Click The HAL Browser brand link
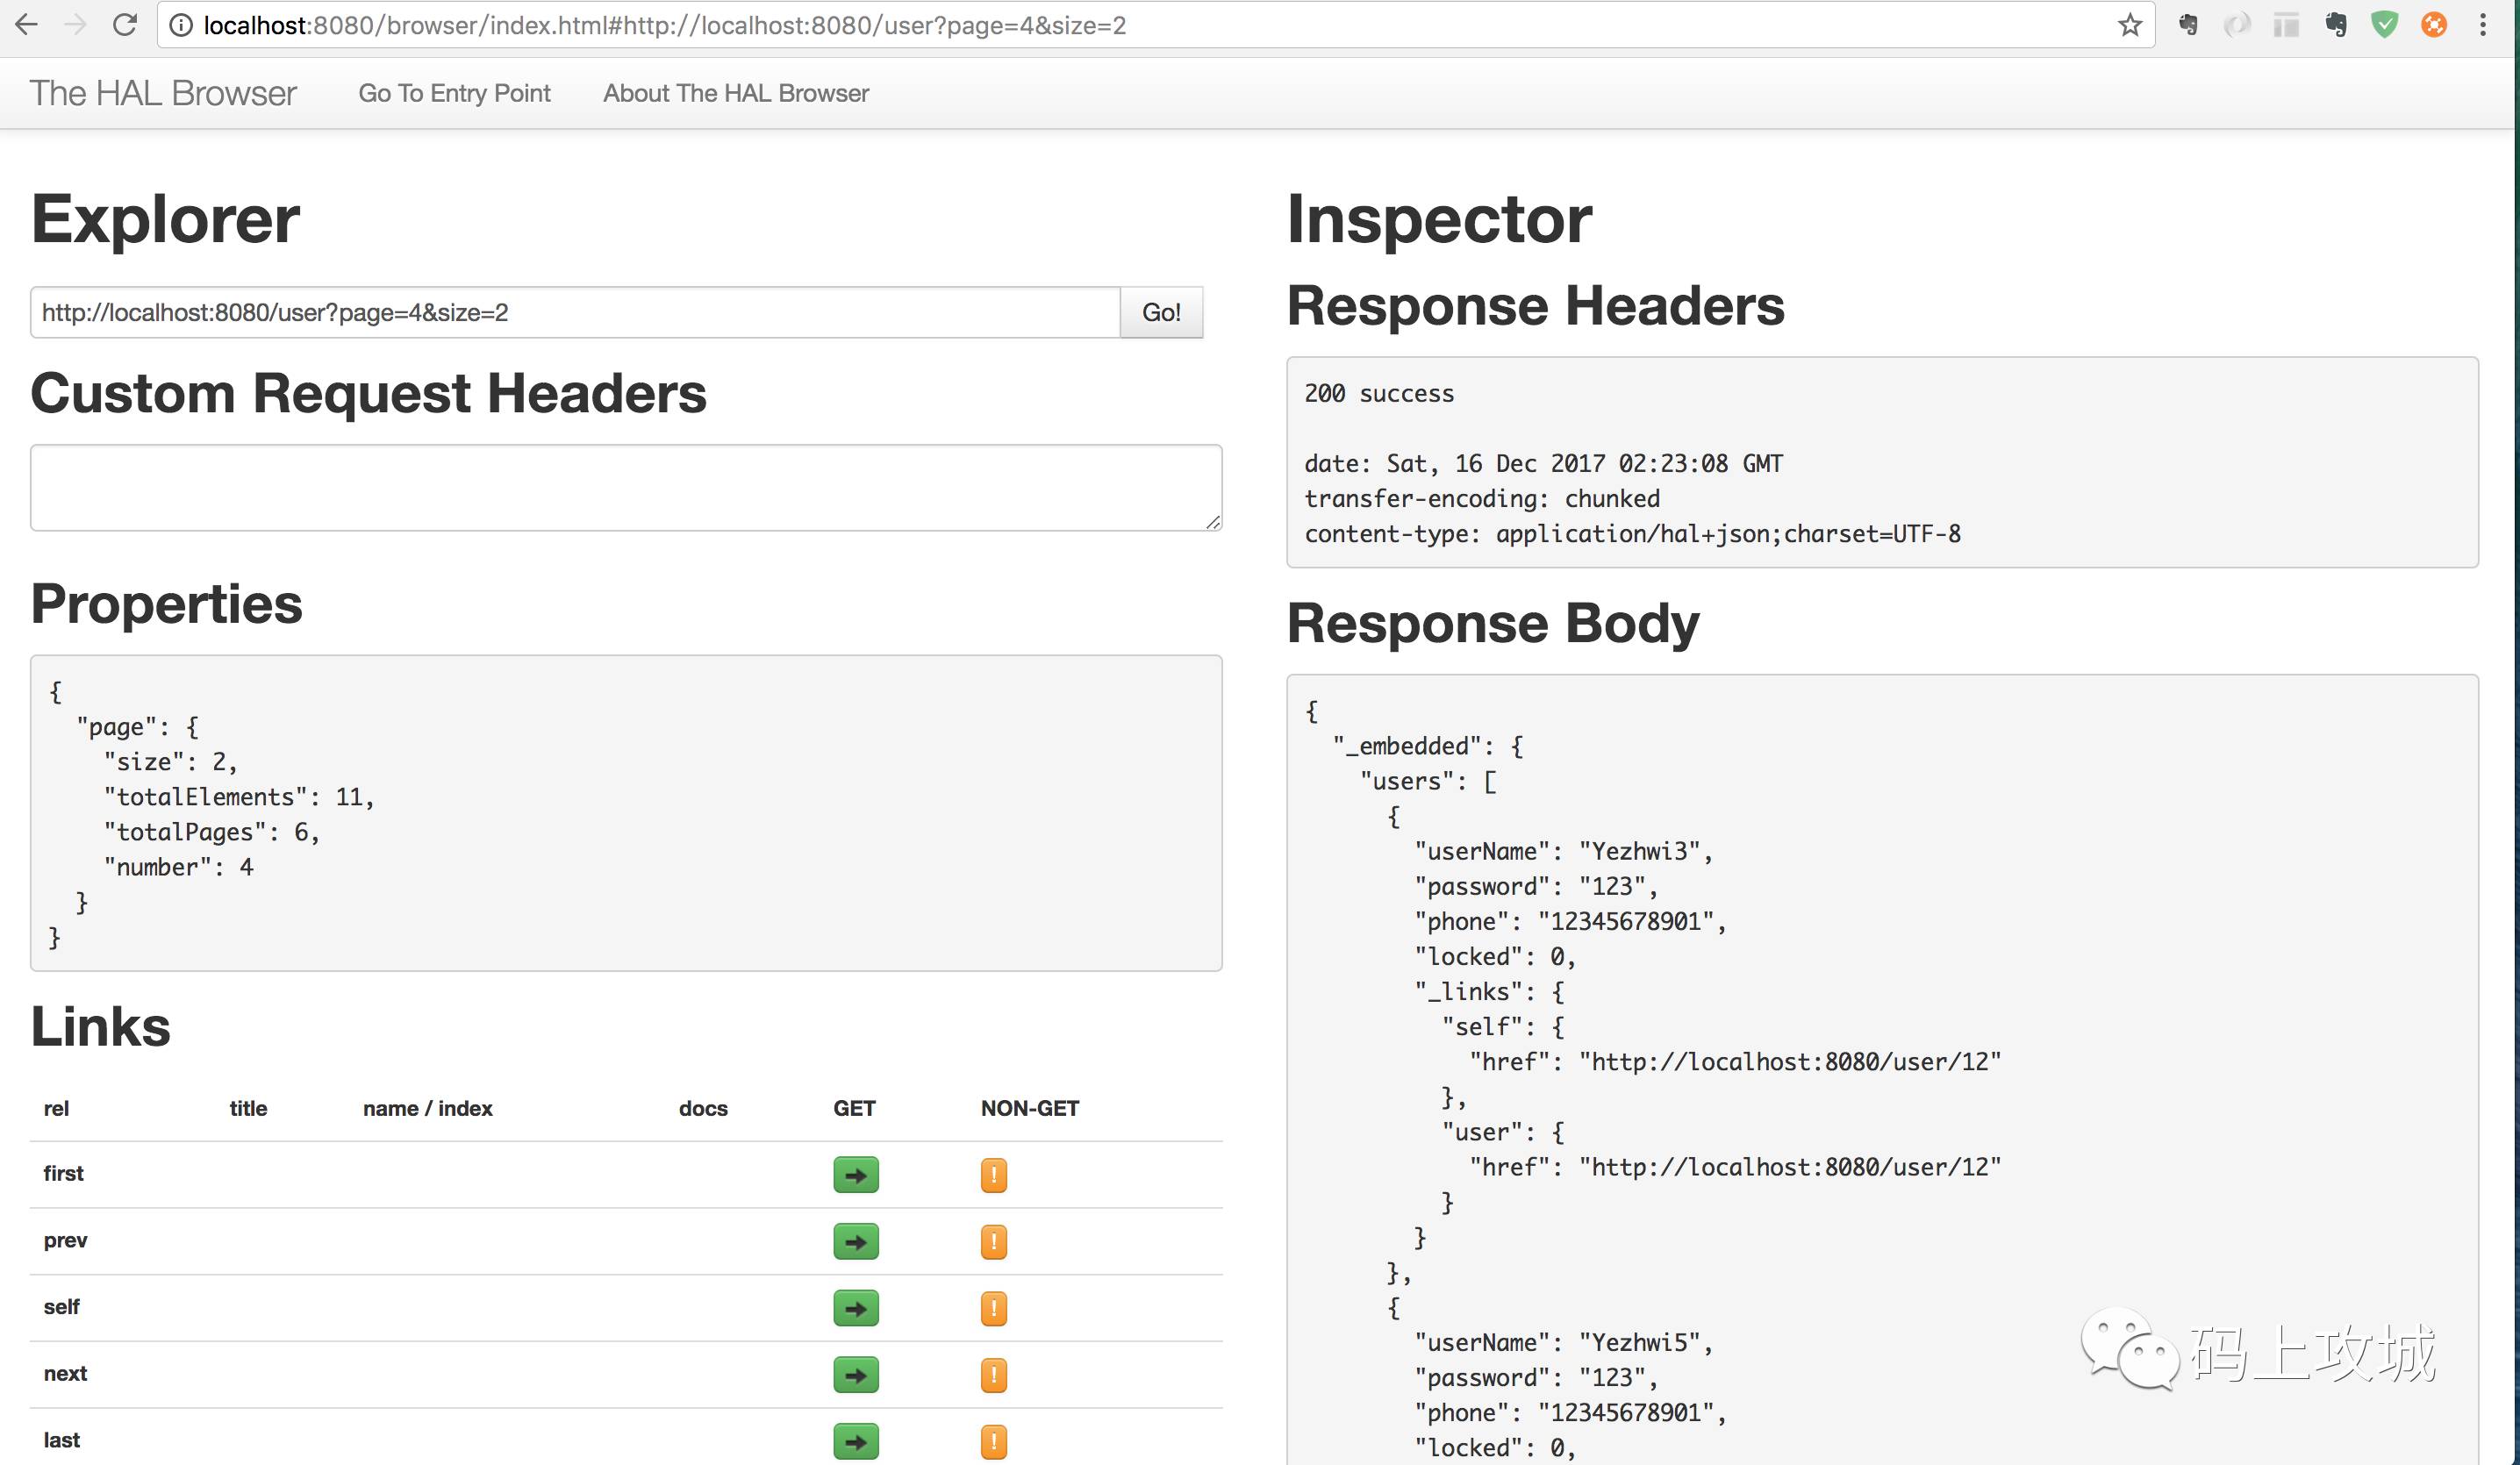Viewport: 2520px width, 1465px height. click(x=163, y=93)
